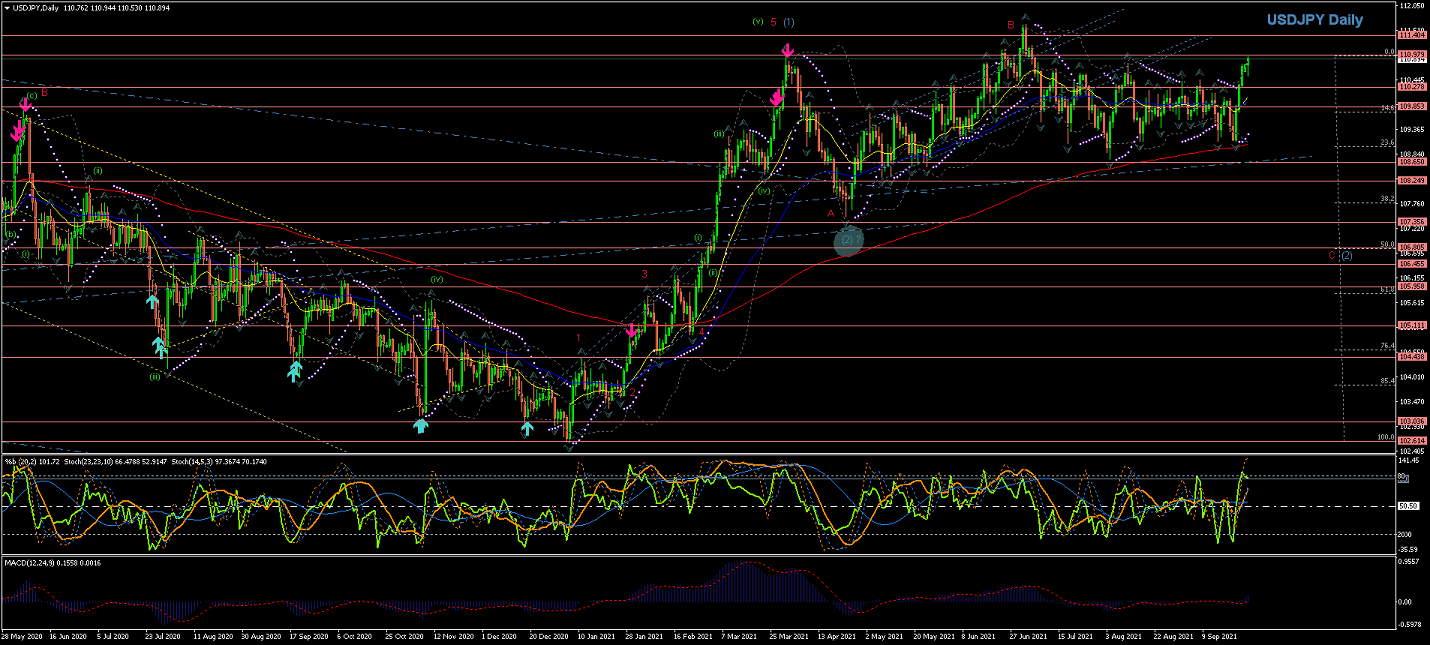Click the 50.50 oscillator scale value
This screenshot has width=1430, height=645.
(x=1409, y=506)
